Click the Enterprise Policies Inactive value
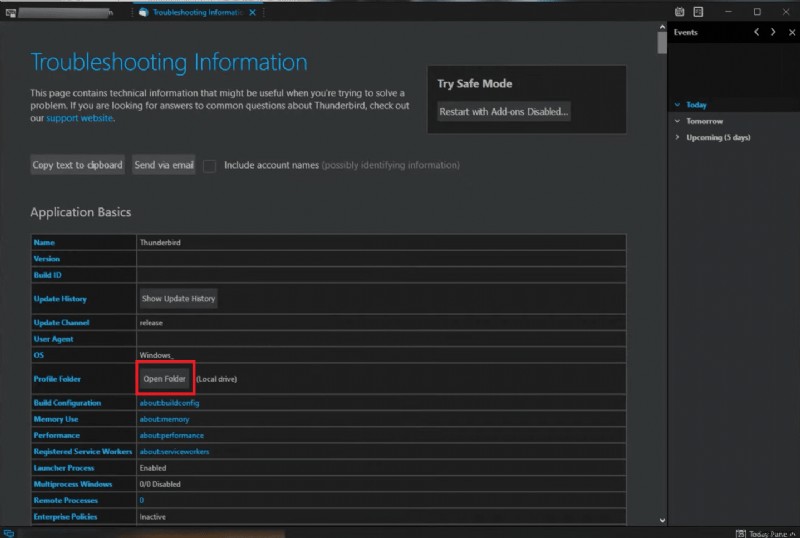Image resolution: width=800 pixels, height=538 pixels. coord(153,517)
